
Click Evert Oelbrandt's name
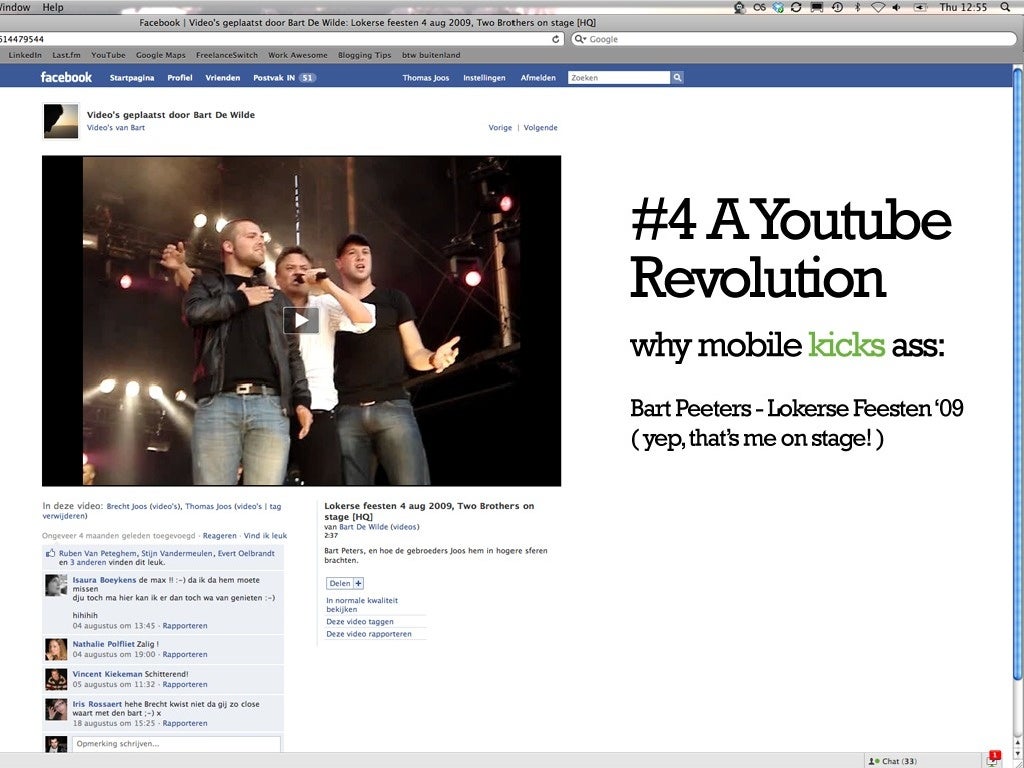click(246, 553)
